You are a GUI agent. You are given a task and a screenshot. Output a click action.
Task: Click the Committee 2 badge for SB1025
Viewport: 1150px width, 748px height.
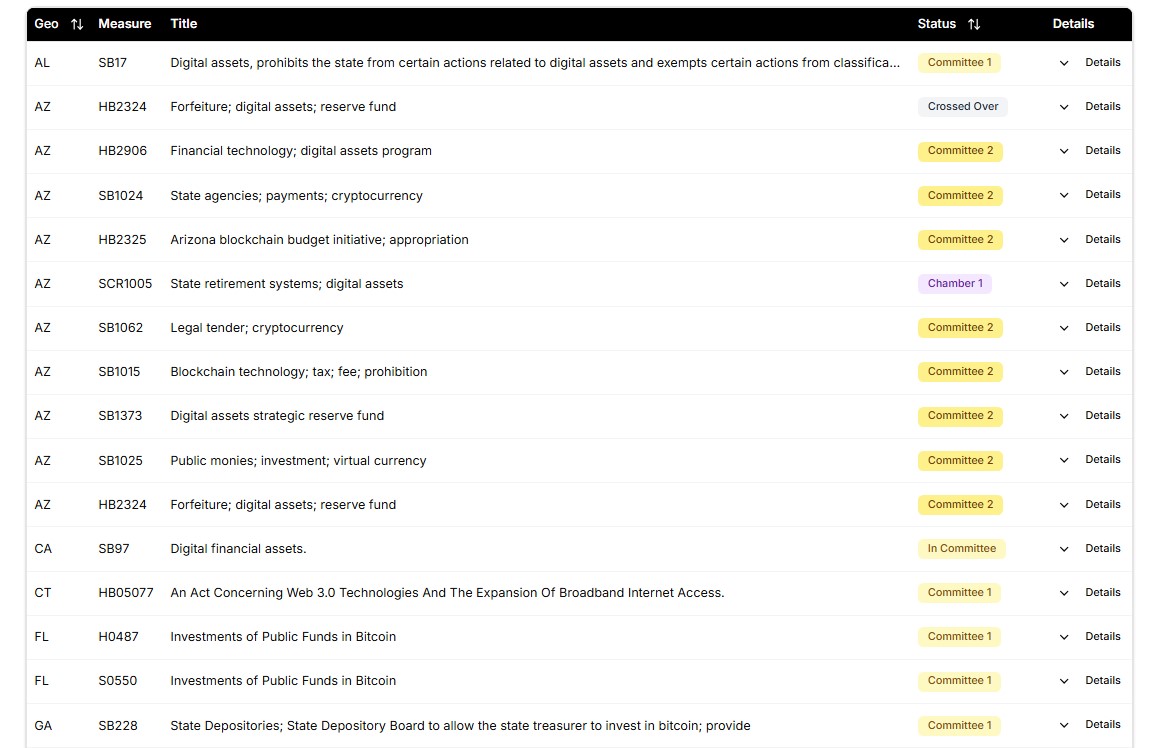tap(960, 460)
